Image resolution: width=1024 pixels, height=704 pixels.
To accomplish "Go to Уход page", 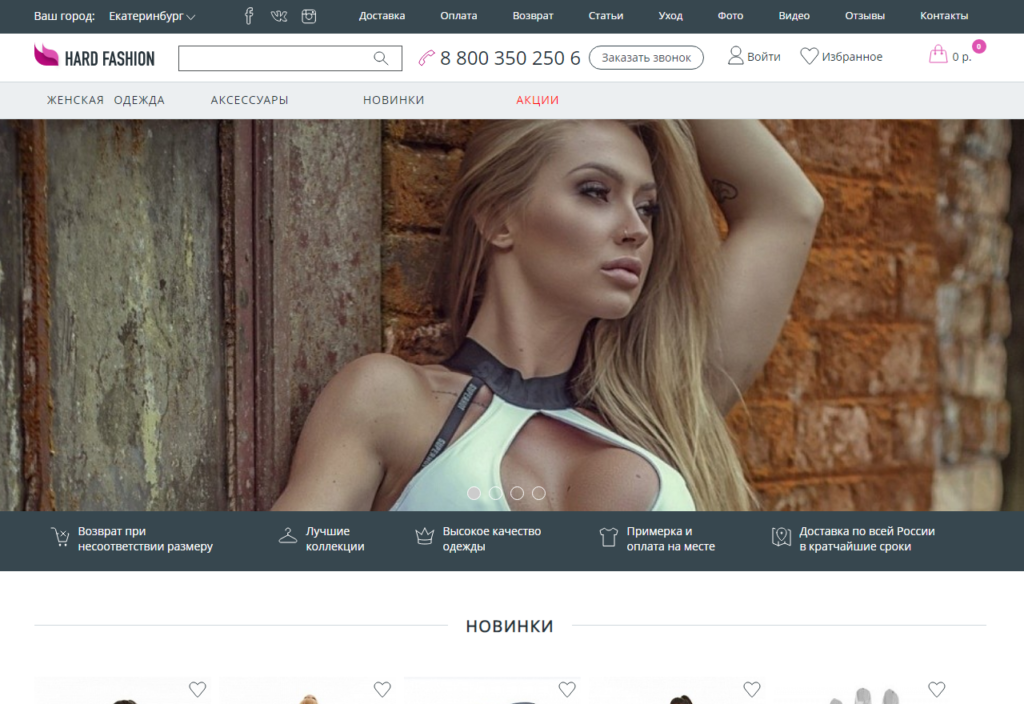I will tap(670, 16).
